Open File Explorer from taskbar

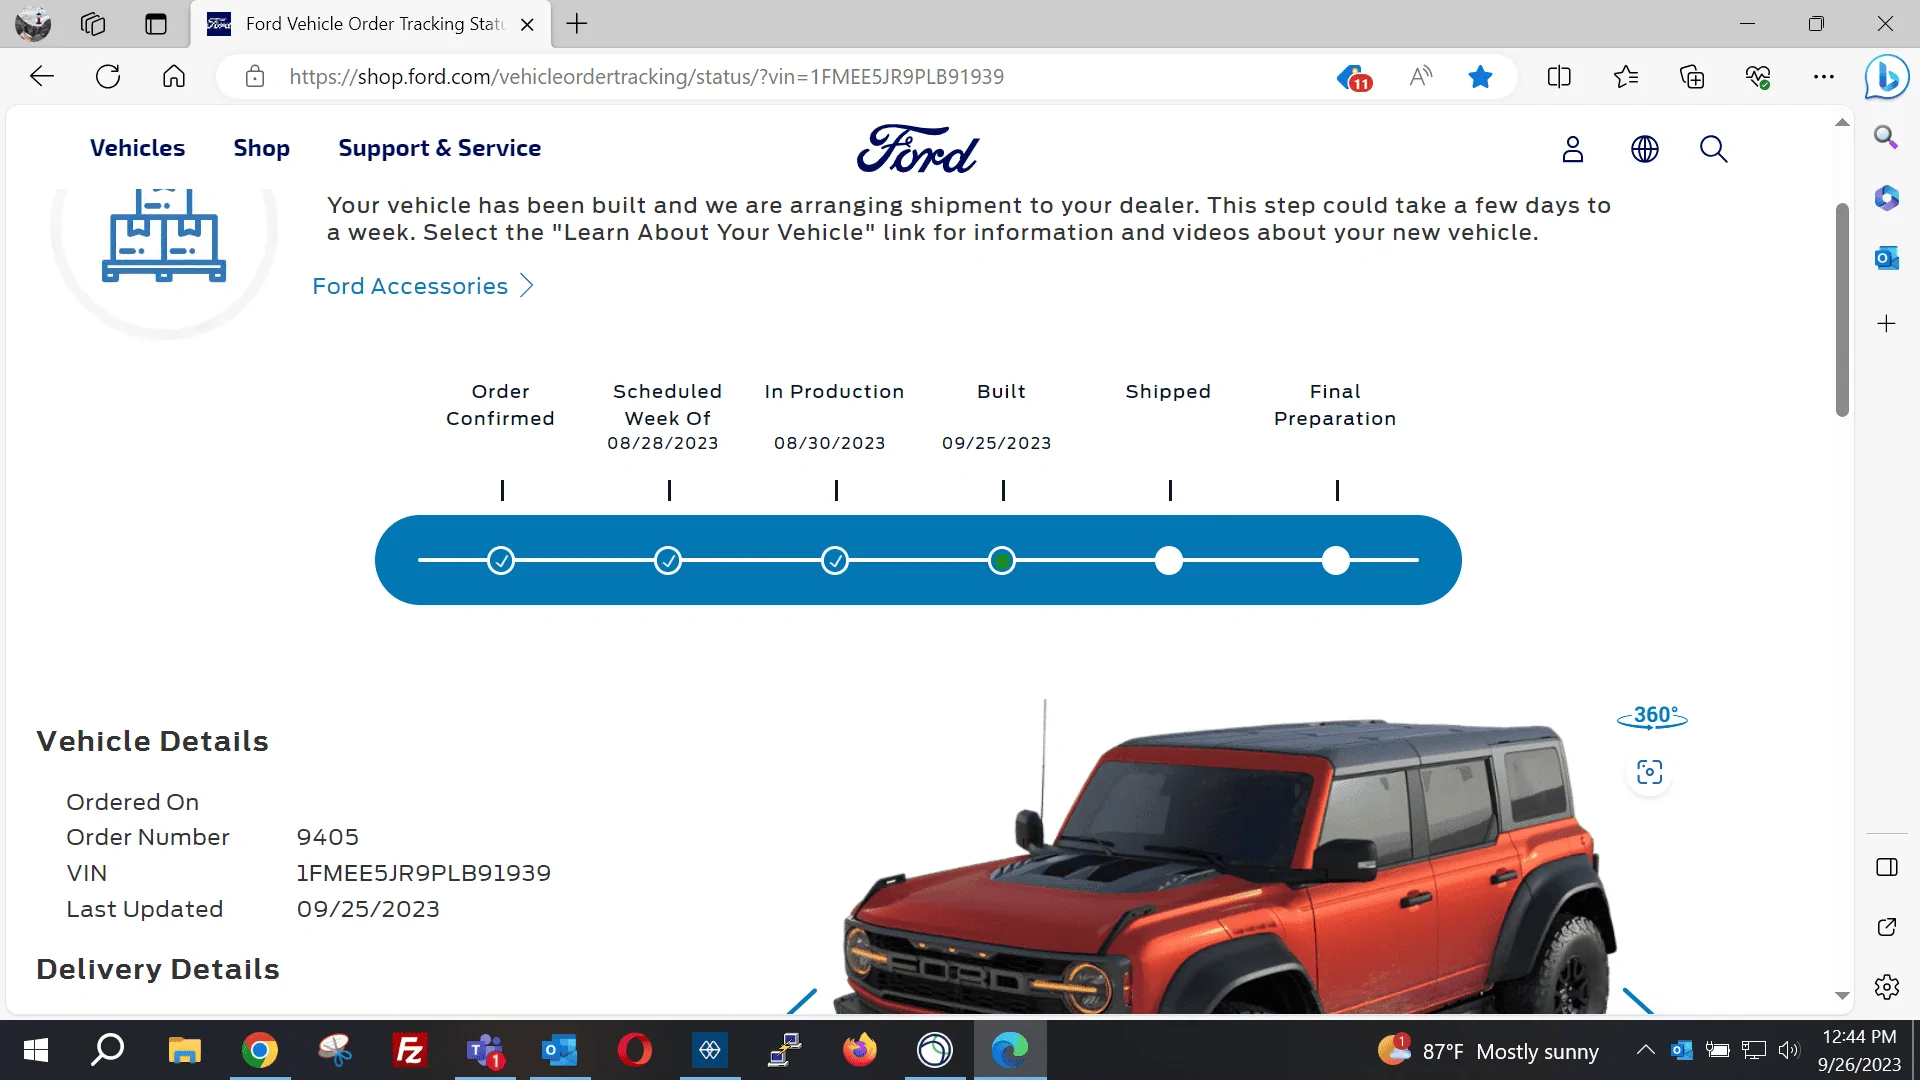[184, 1050]
